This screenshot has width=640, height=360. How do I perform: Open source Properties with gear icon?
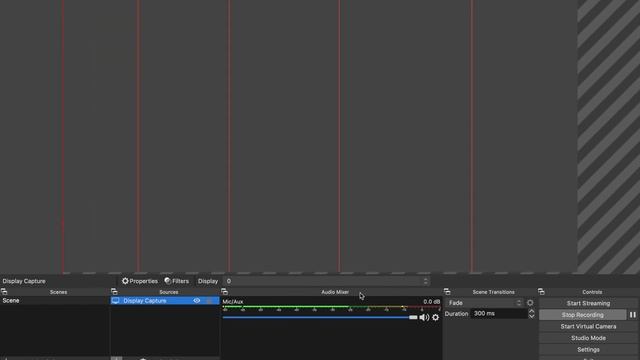[140, 281]
